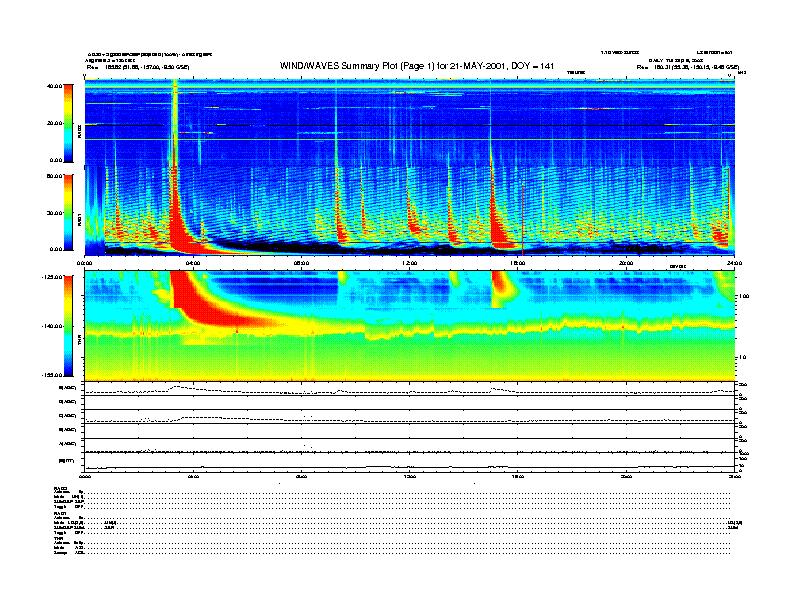Click 00:00 label below RAD1 spectrogram
This screenshot has height=612, width=792.
[x=86, y=264]
